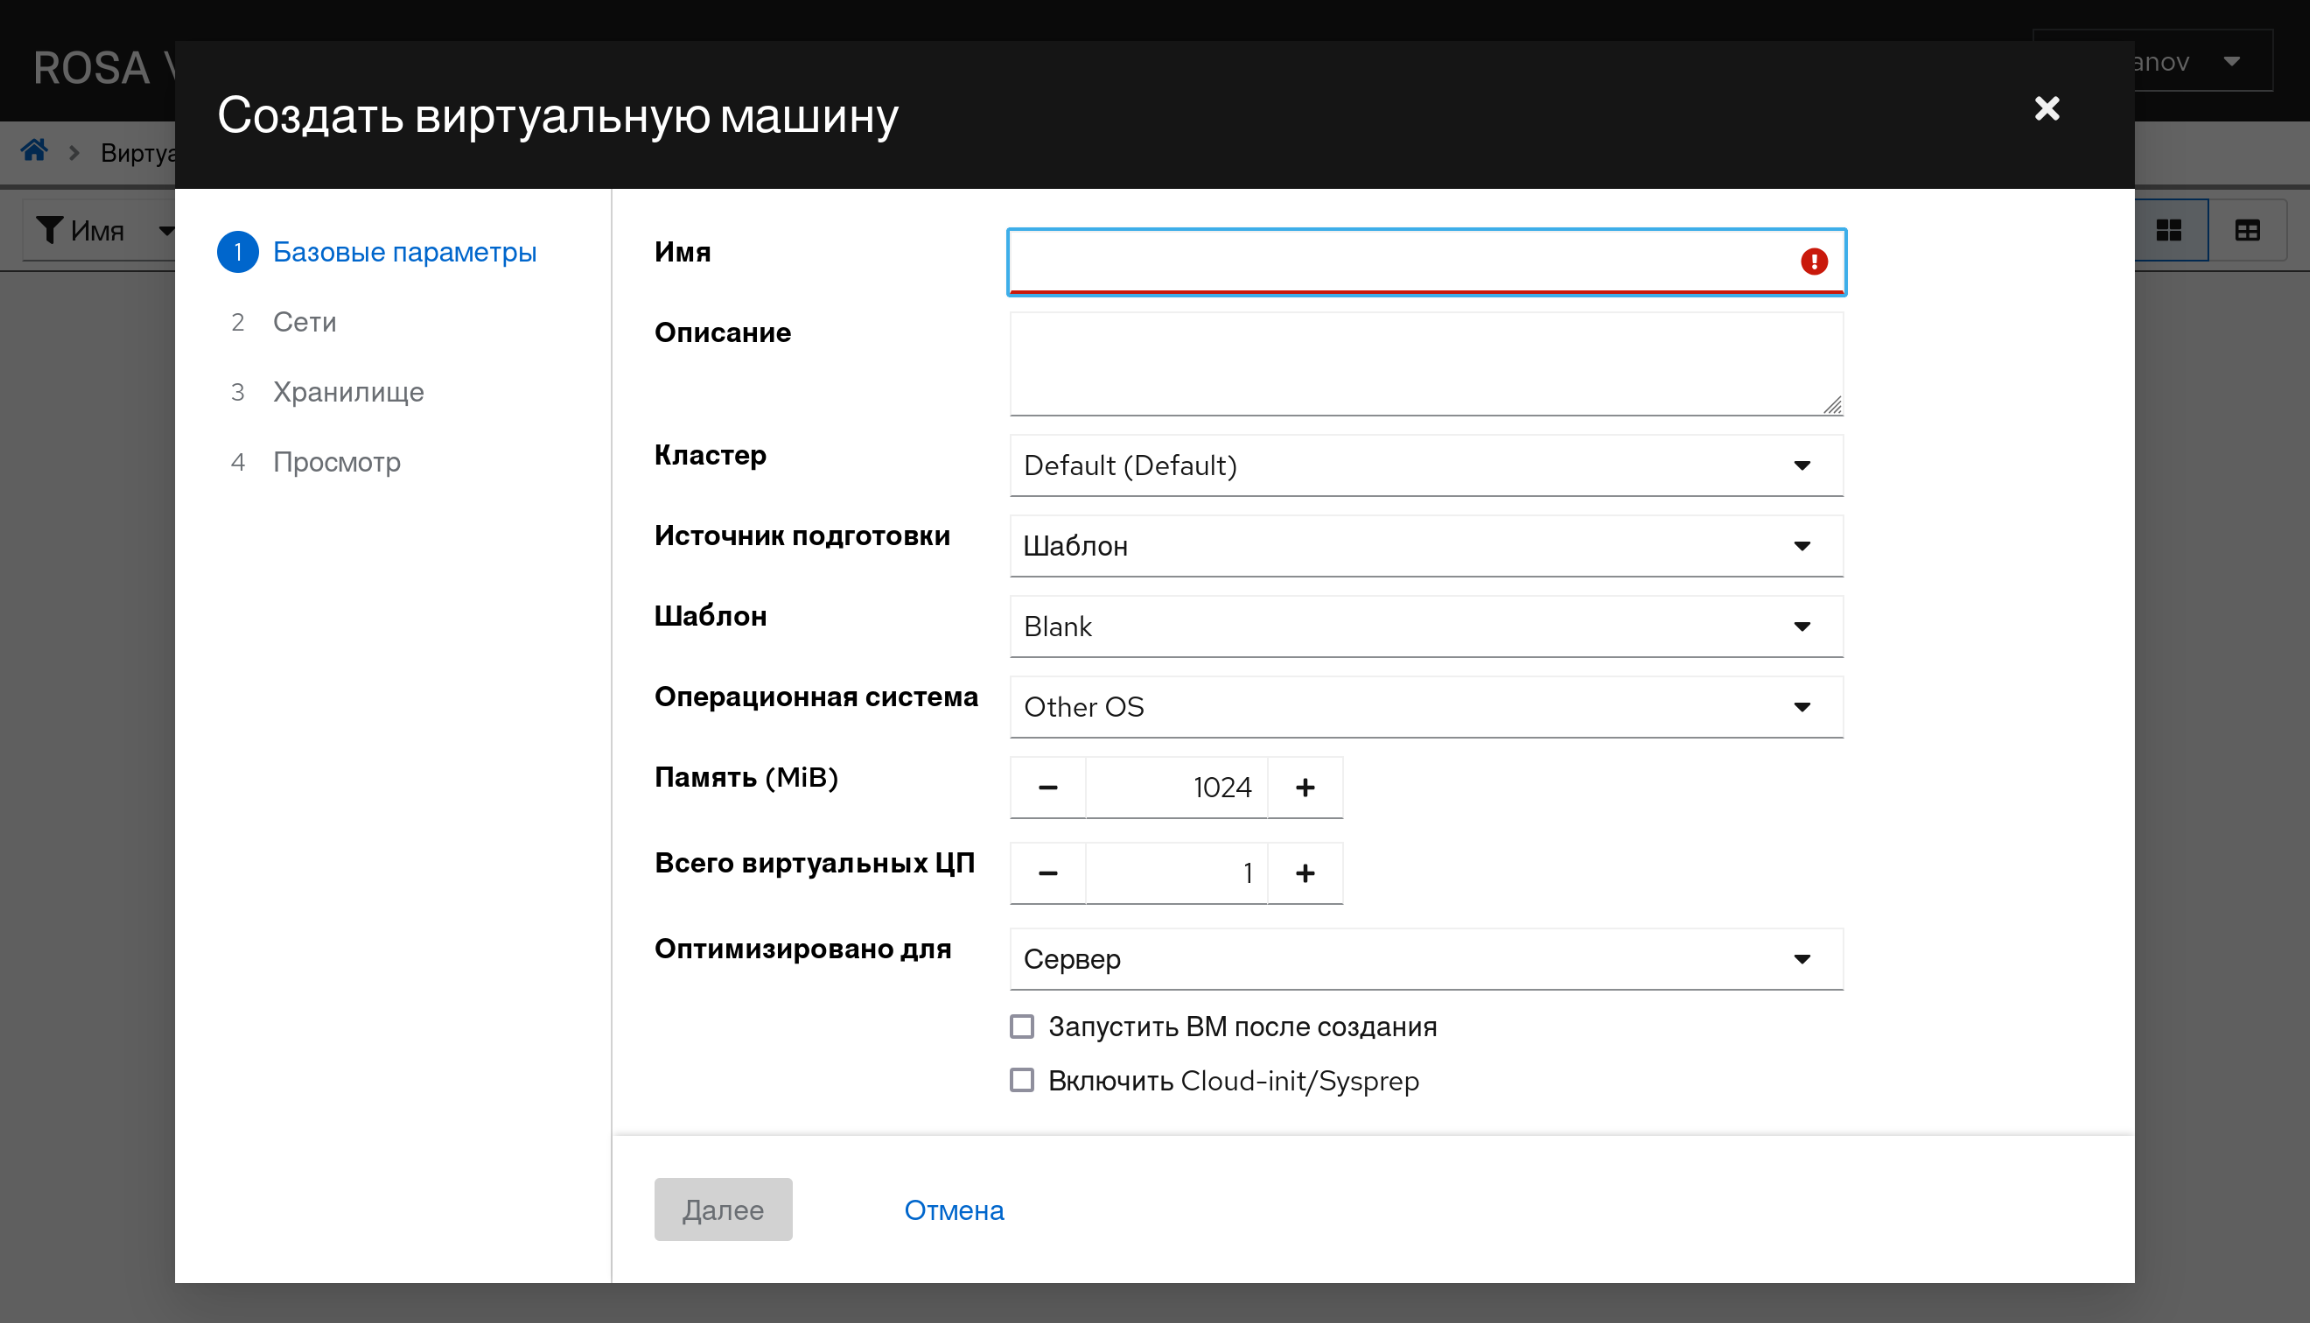
Task: Switch to table list view
Action: (2247, 231)
